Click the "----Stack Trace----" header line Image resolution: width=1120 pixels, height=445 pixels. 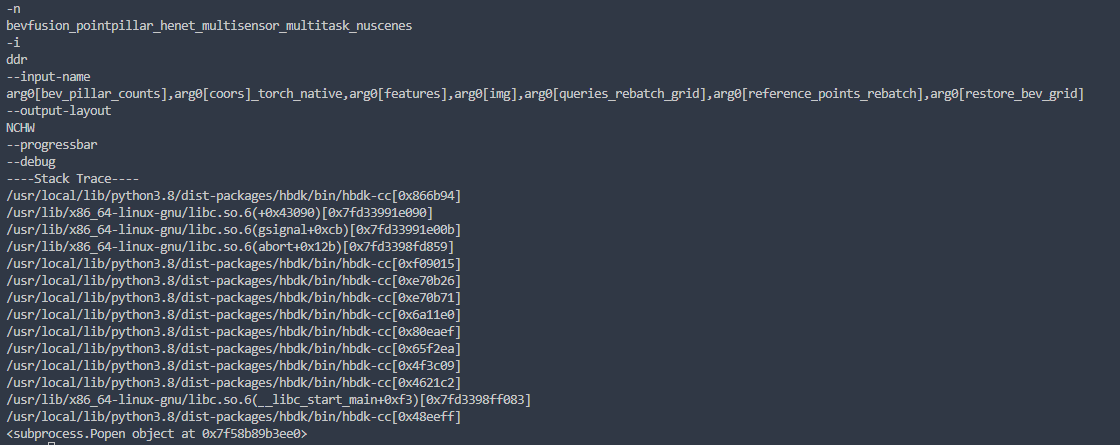(x=72, y=178)
